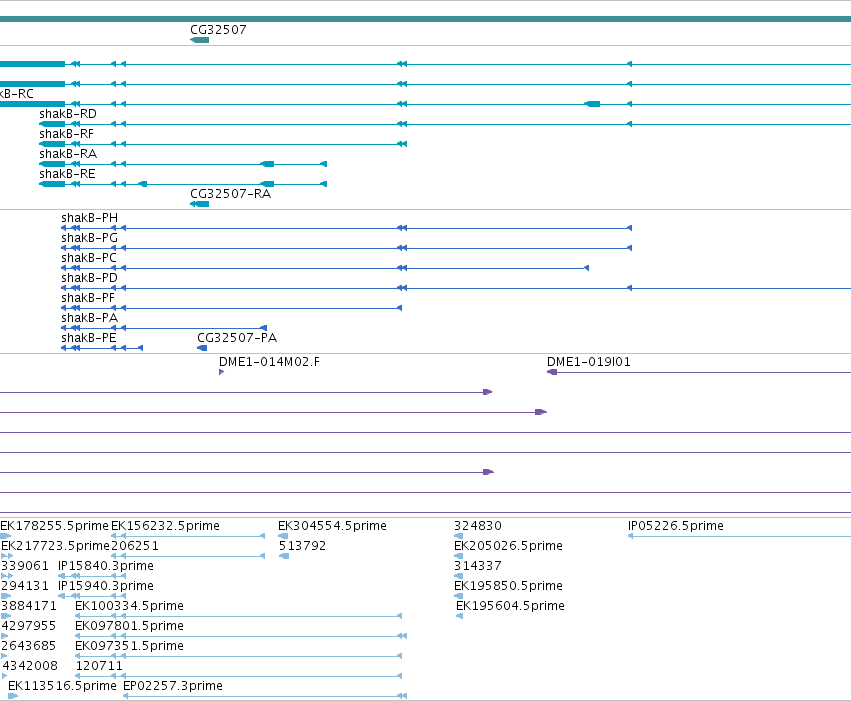
Task: Select the shakB-PA protein label
Action: [x=90, y=318]
